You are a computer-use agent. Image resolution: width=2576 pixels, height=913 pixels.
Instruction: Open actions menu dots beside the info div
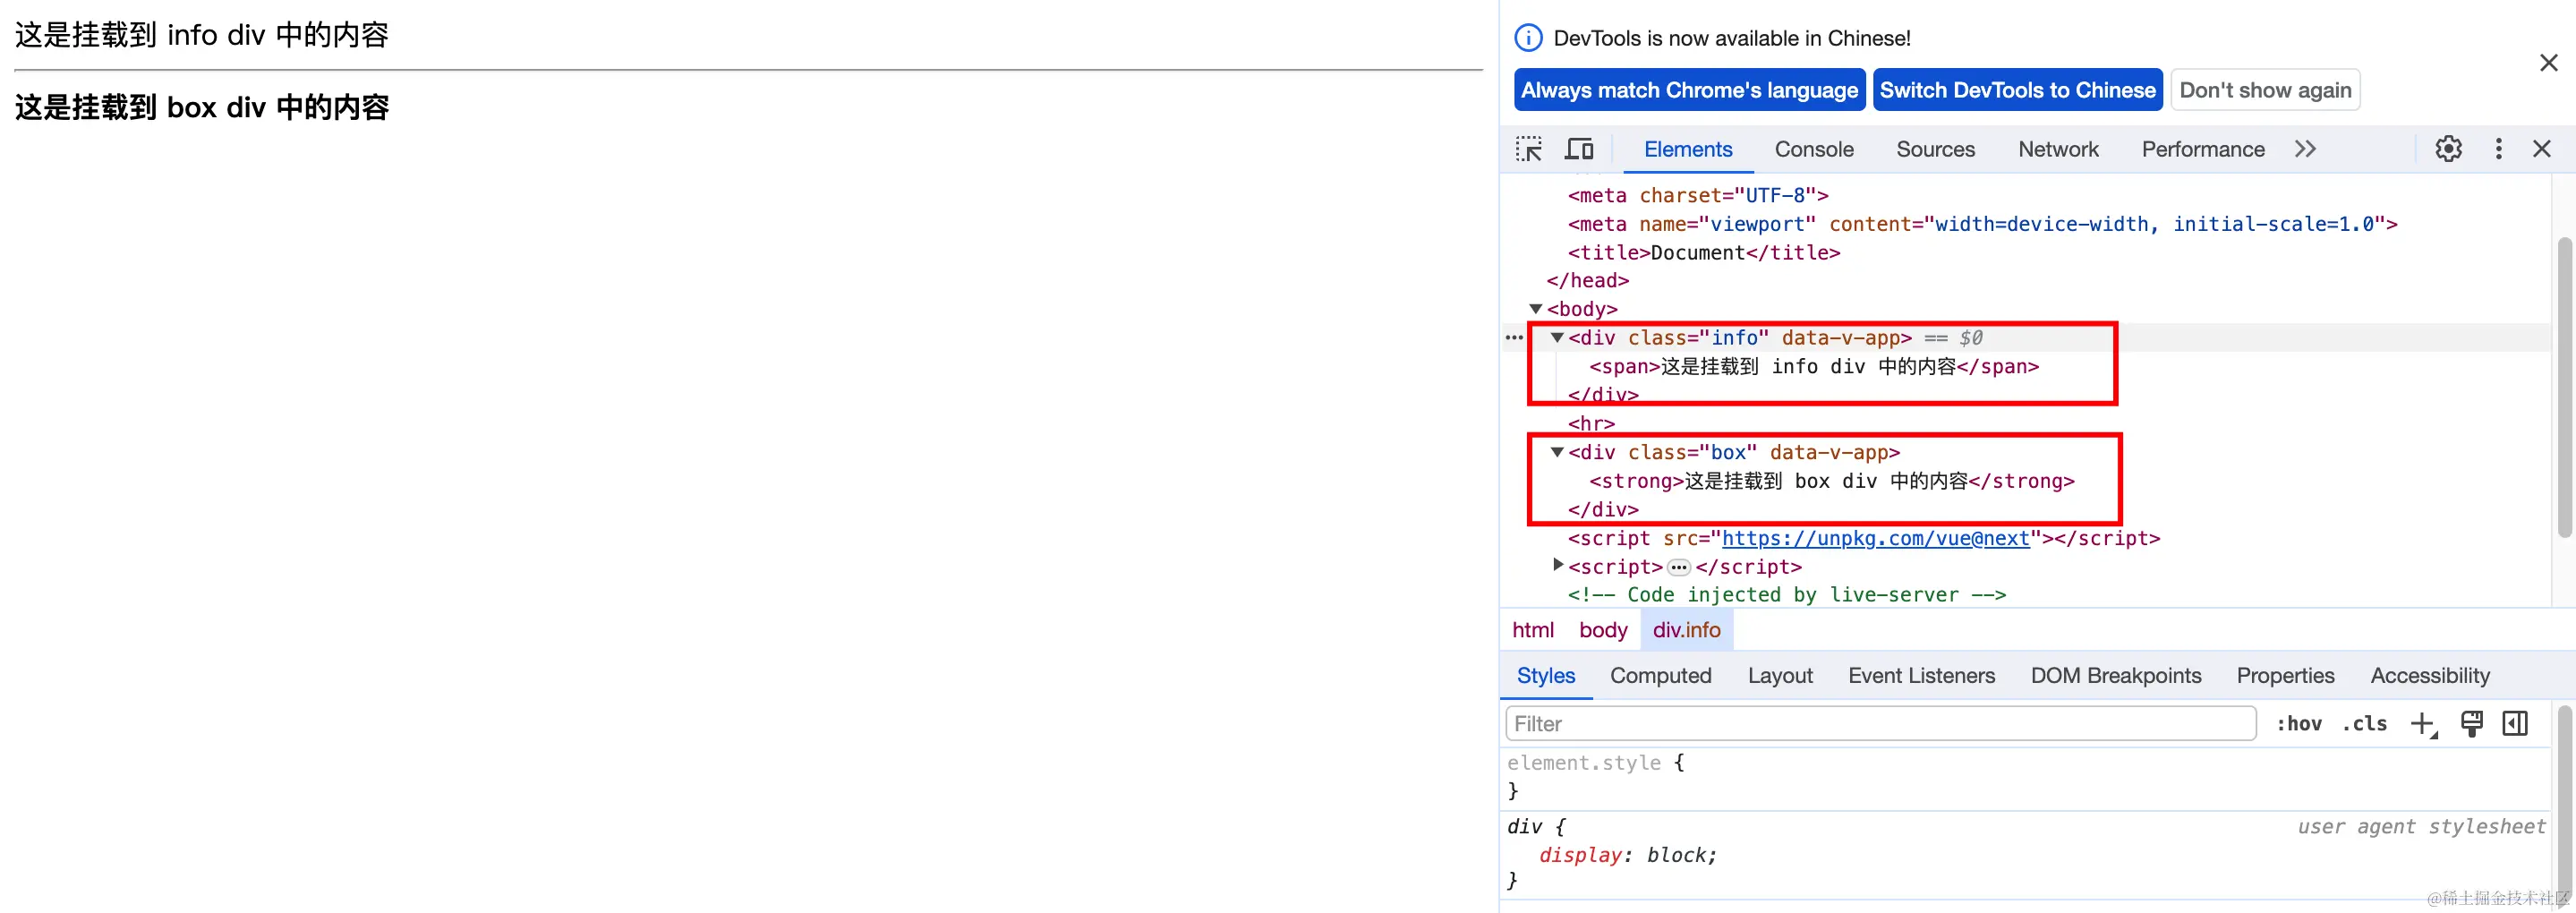[x=1514, y=338]
